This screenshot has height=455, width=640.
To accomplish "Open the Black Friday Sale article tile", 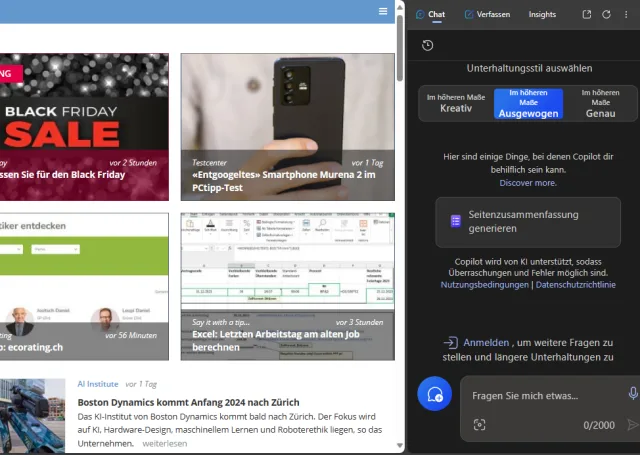I will pos(84,127).
